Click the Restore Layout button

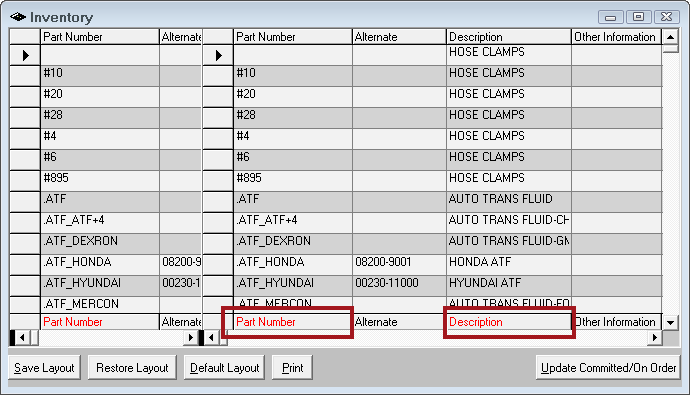pos(132,367)
